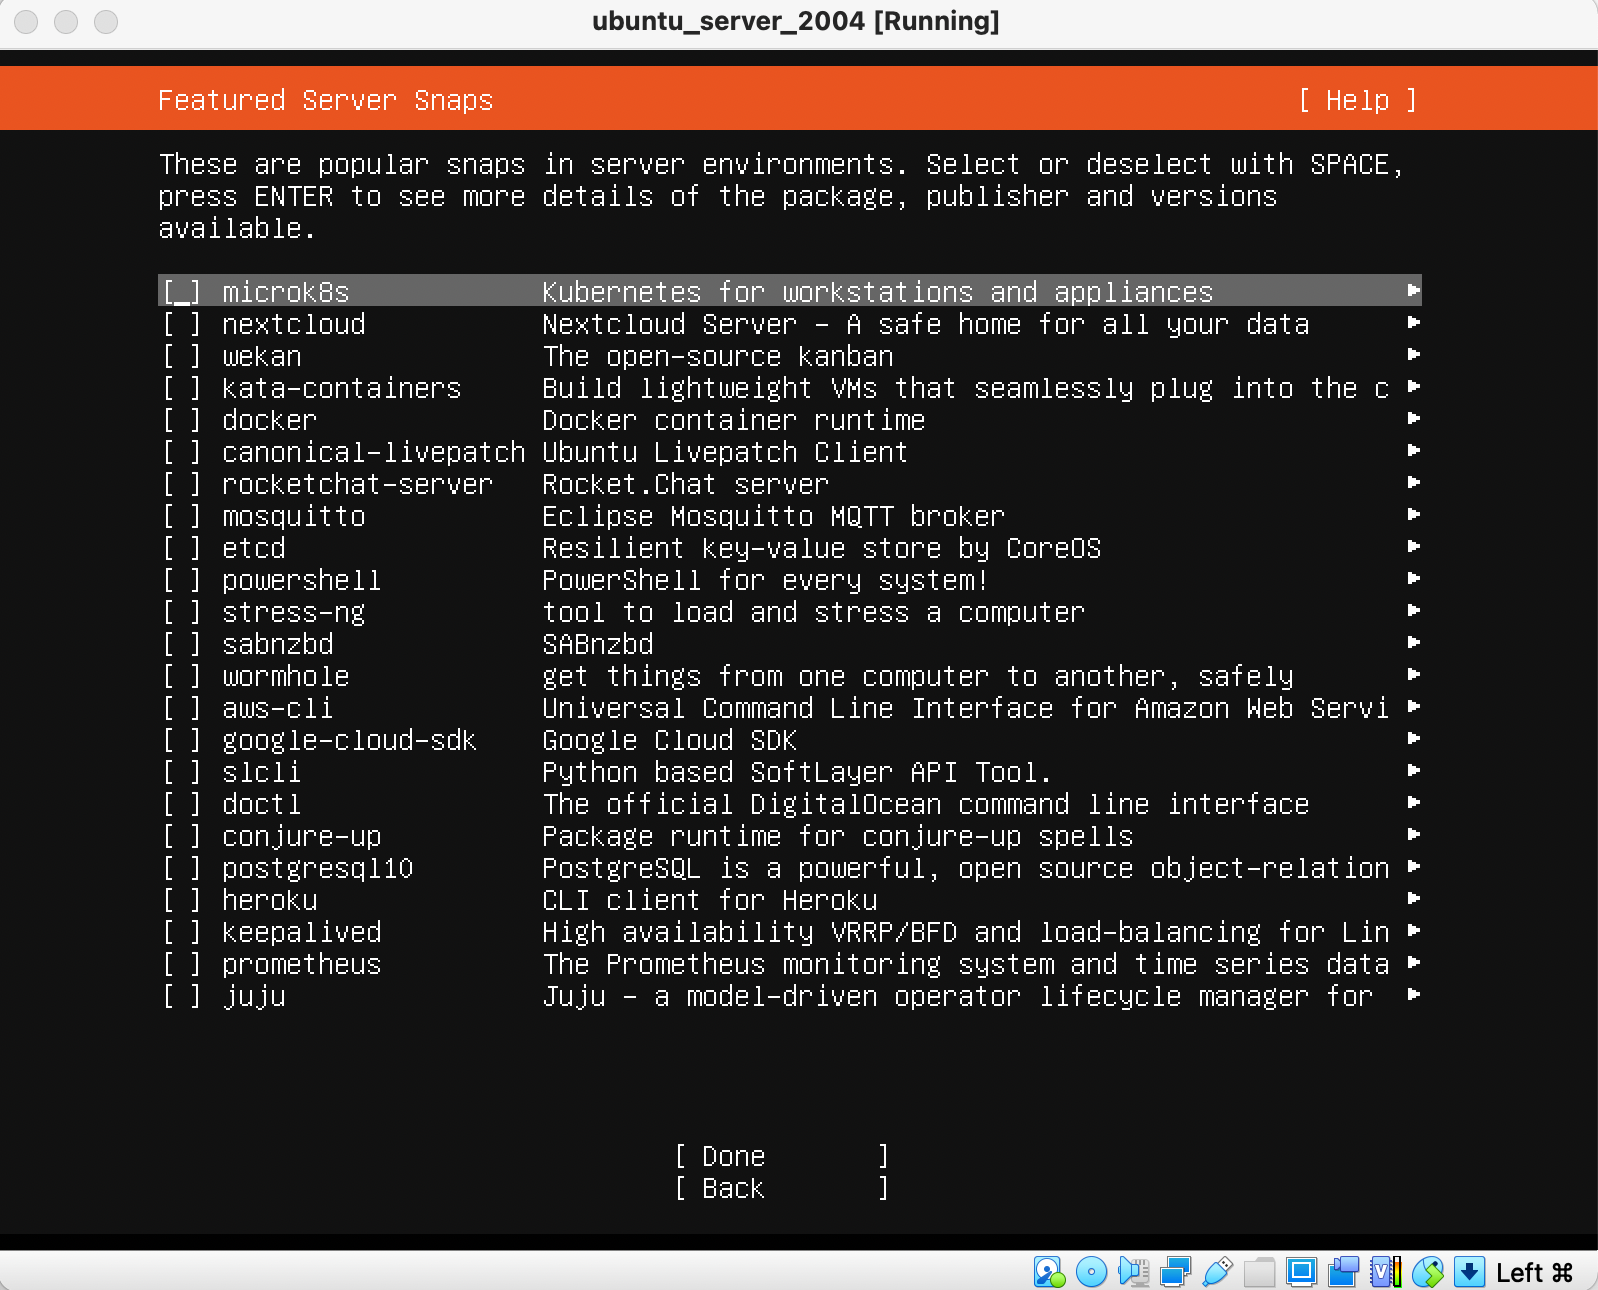Open the aws-cli details arrow
1598x1290 pixels.
tap(1413, 706)
